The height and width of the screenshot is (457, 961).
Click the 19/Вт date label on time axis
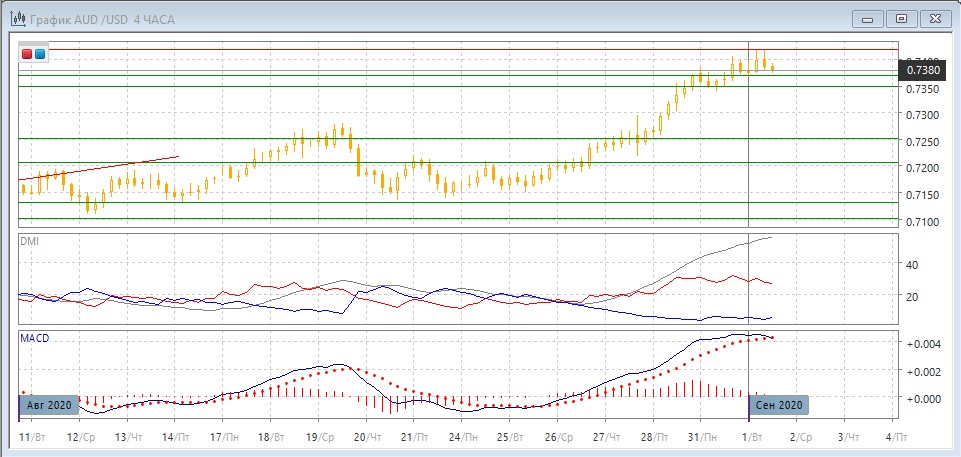pyautogui.click(x=318, y=438)
